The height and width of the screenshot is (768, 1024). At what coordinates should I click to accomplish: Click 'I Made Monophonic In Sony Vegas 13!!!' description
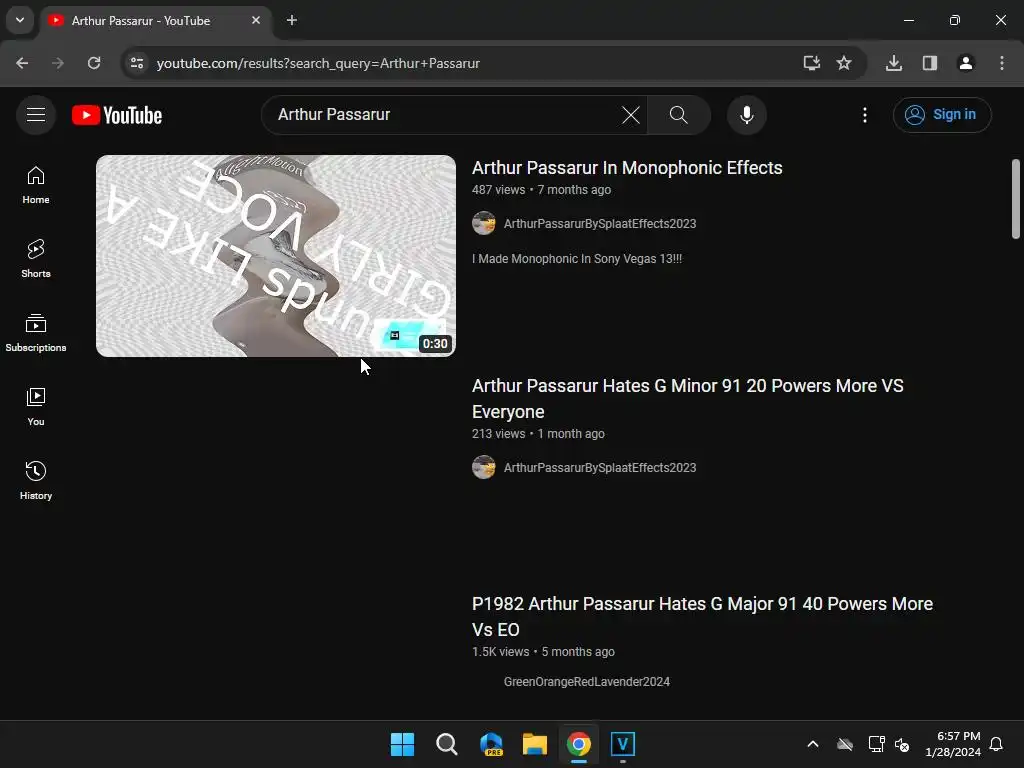577,259
